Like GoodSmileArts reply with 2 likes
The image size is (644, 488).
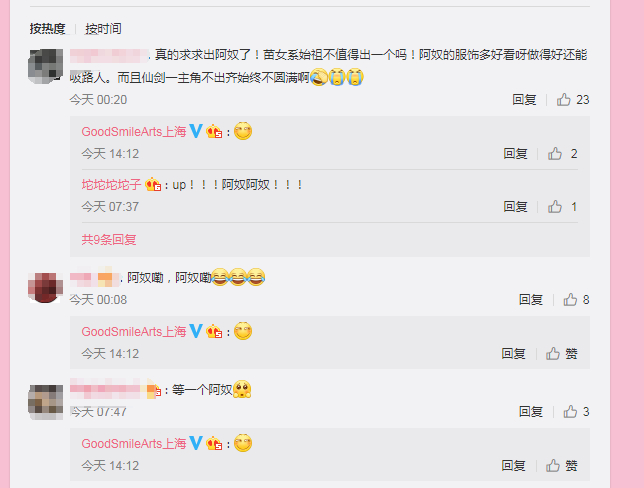coord(563,154)
